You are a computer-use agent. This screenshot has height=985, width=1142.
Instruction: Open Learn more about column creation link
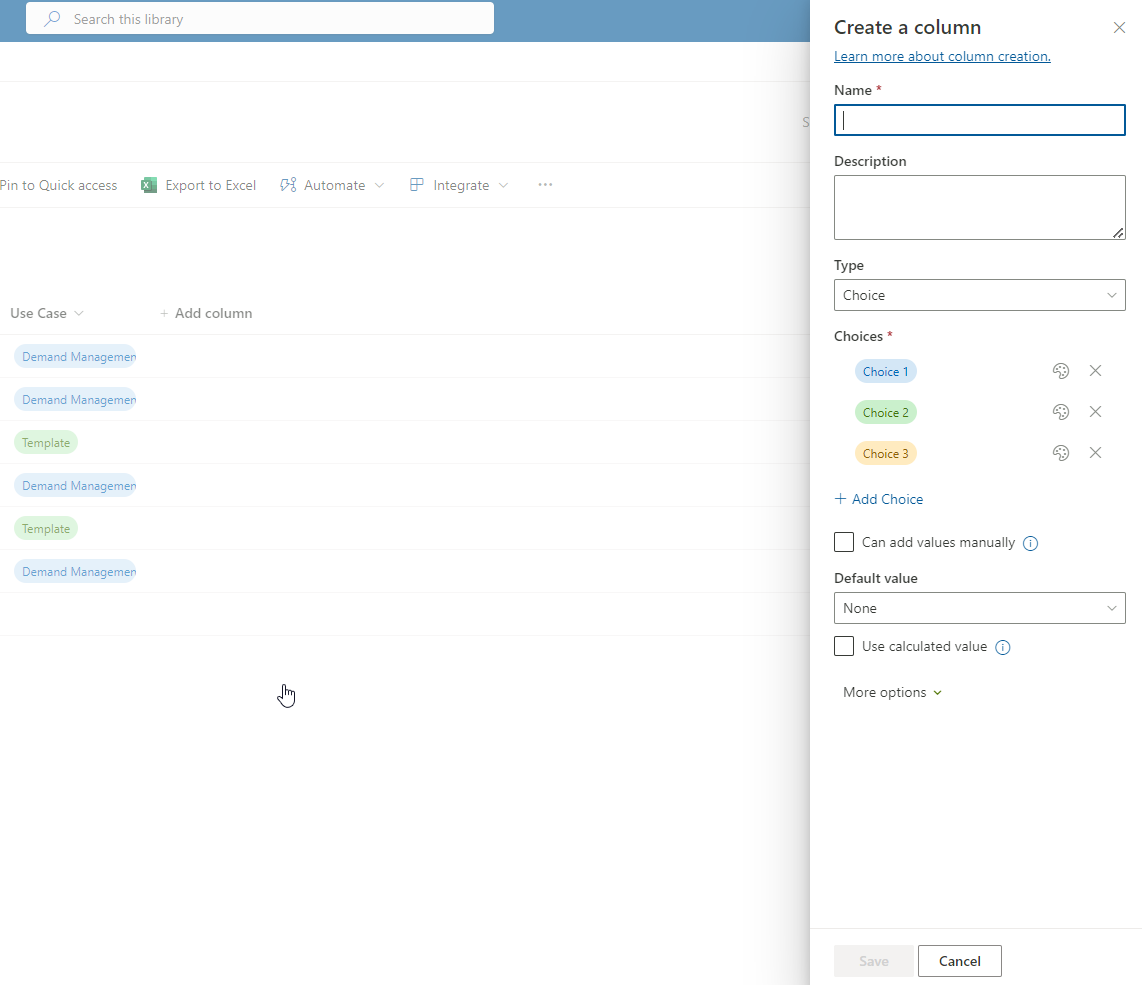coord(942,56)
